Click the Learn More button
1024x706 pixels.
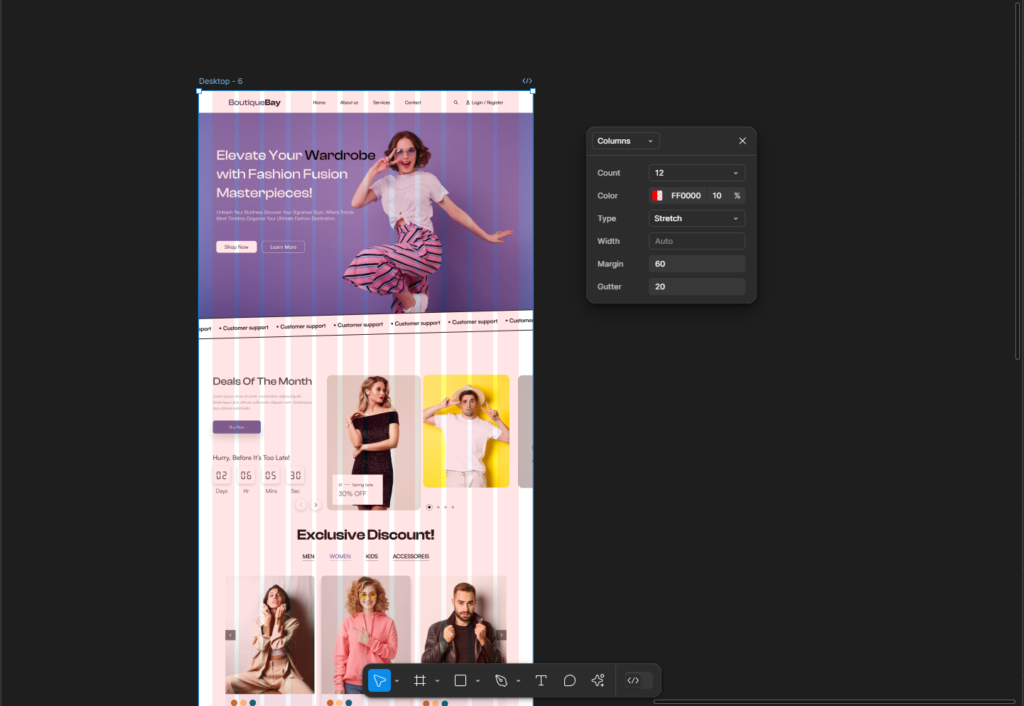pos(283,247)
